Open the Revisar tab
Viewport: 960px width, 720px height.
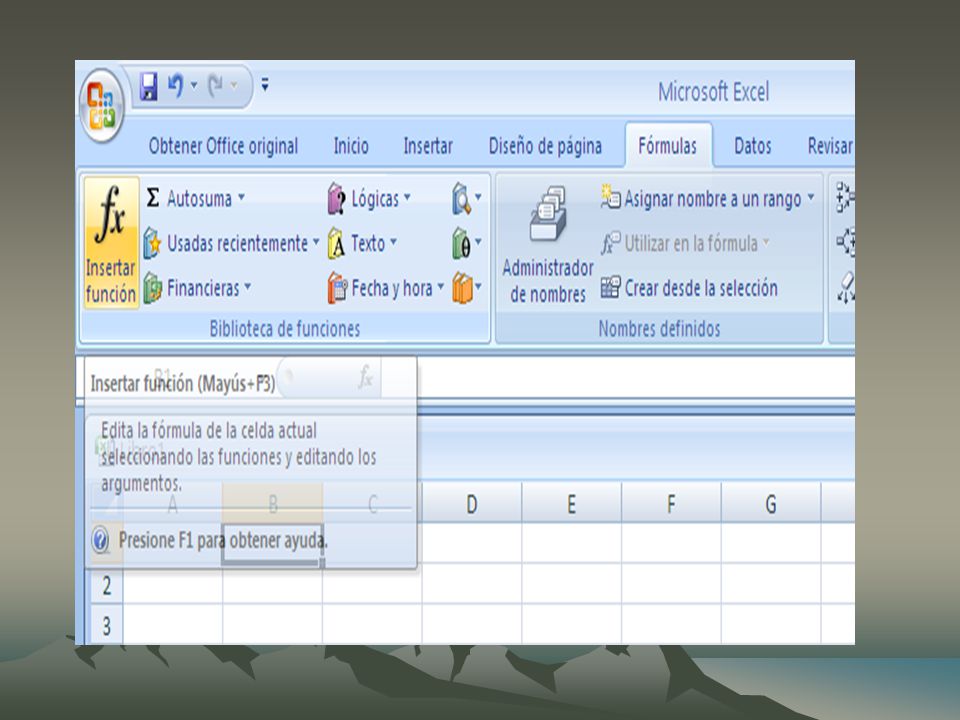click(830, 146)
